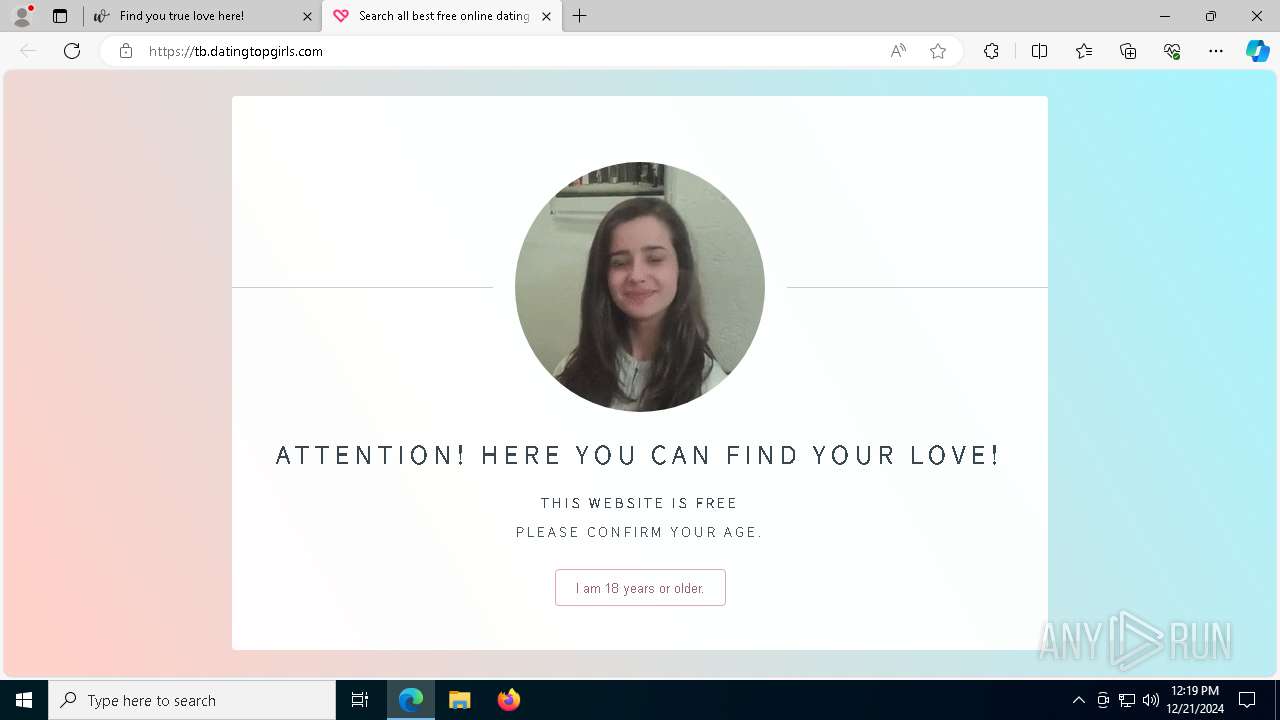Confirm 'I am 18 years or older.'
Screen dimensions: 1280x720
[640, 588]
